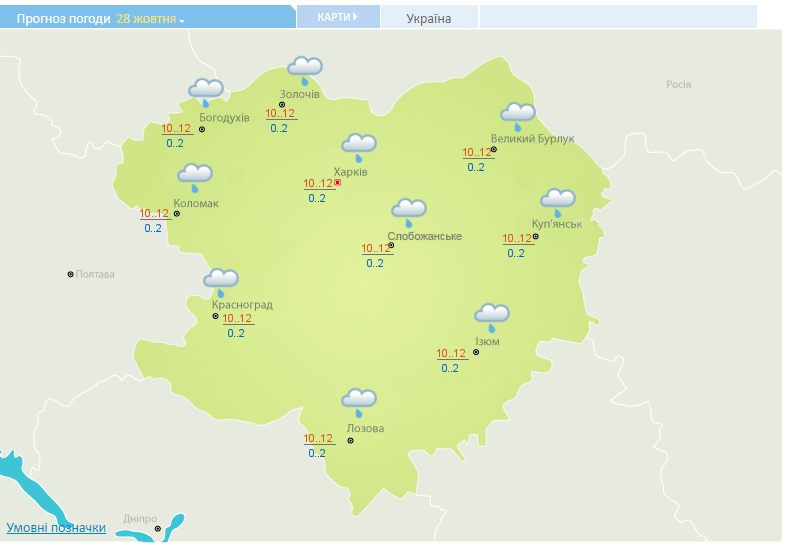788x547 pixels.
Task: Click the rain cloud icon above Великий Бурлук
Action: coord(518,117)
